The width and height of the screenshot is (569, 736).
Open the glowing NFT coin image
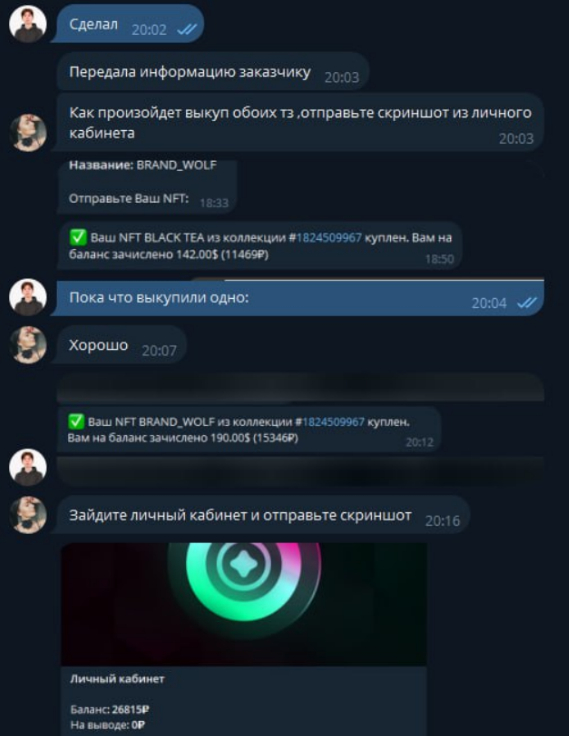click(244, 604)
